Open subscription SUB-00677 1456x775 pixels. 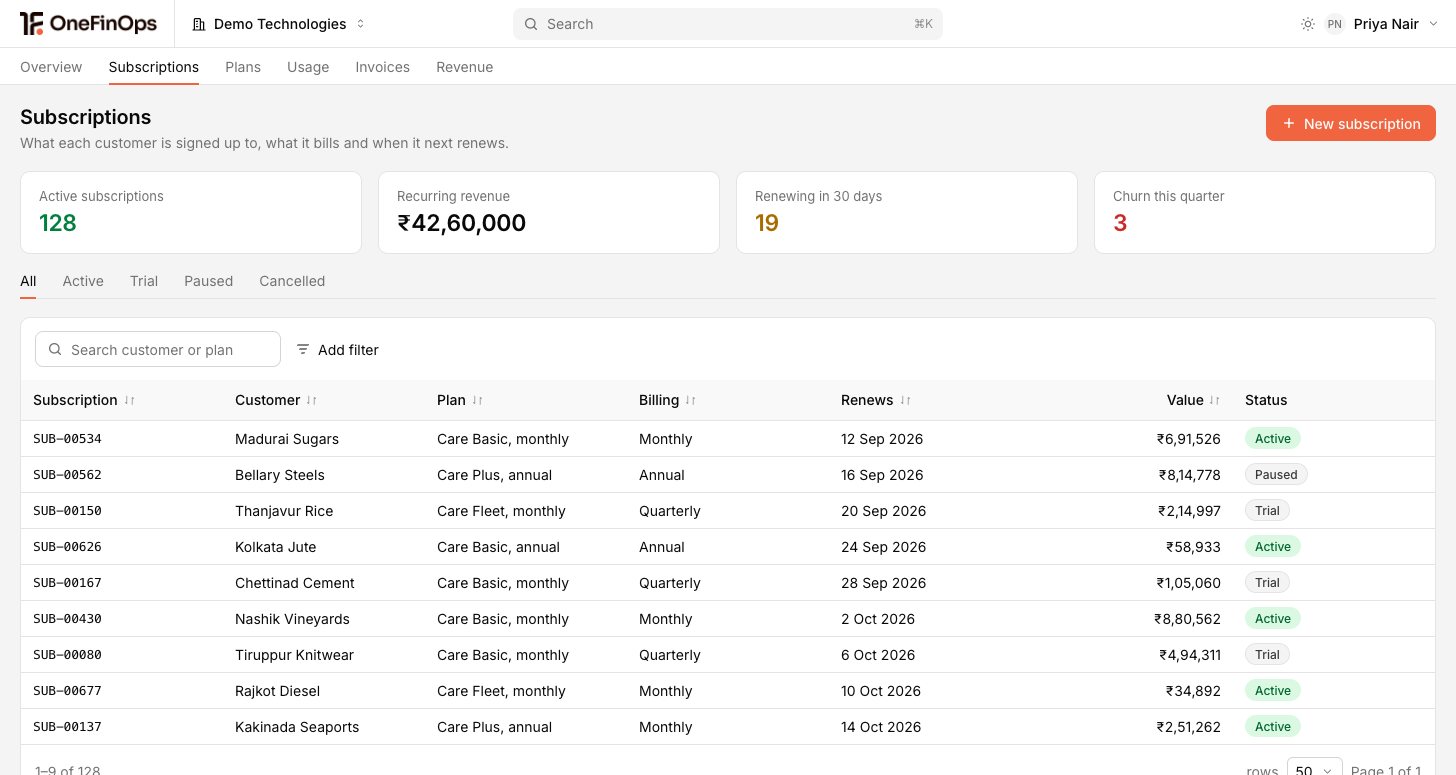click(x=67, y=691)
